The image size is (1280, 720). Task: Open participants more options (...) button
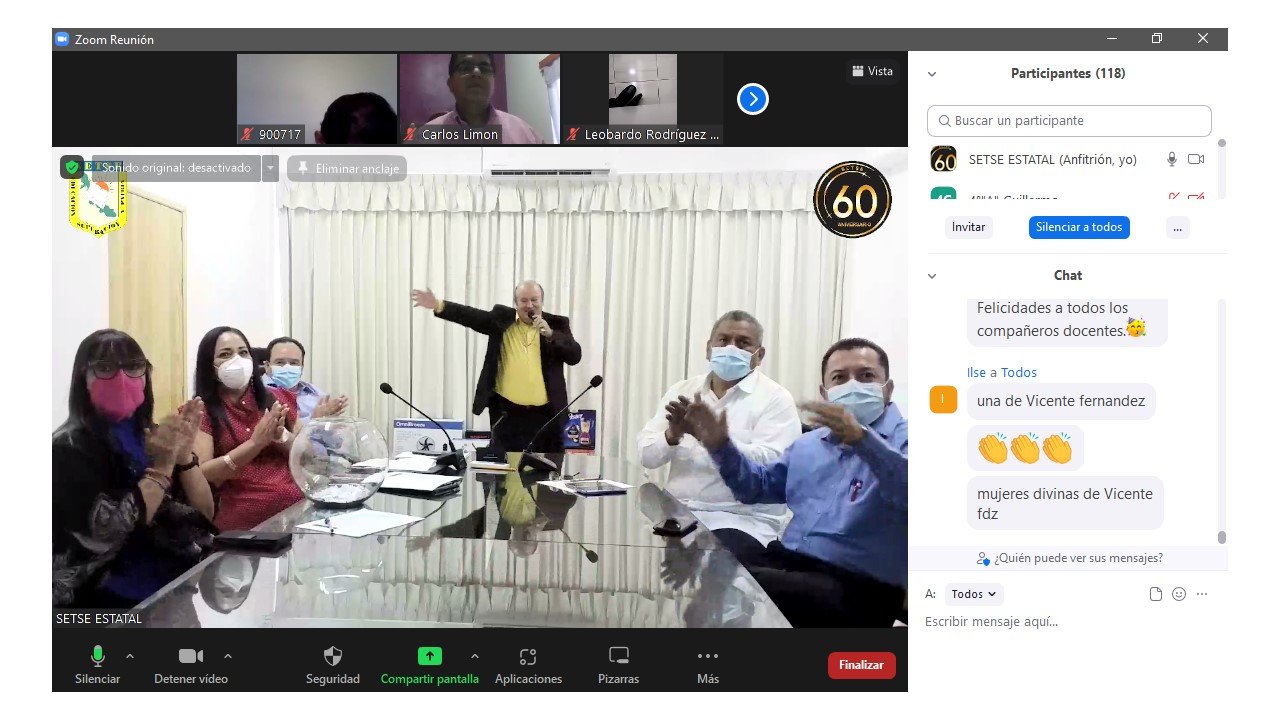pyautogui.click(x=1177, y=227)
